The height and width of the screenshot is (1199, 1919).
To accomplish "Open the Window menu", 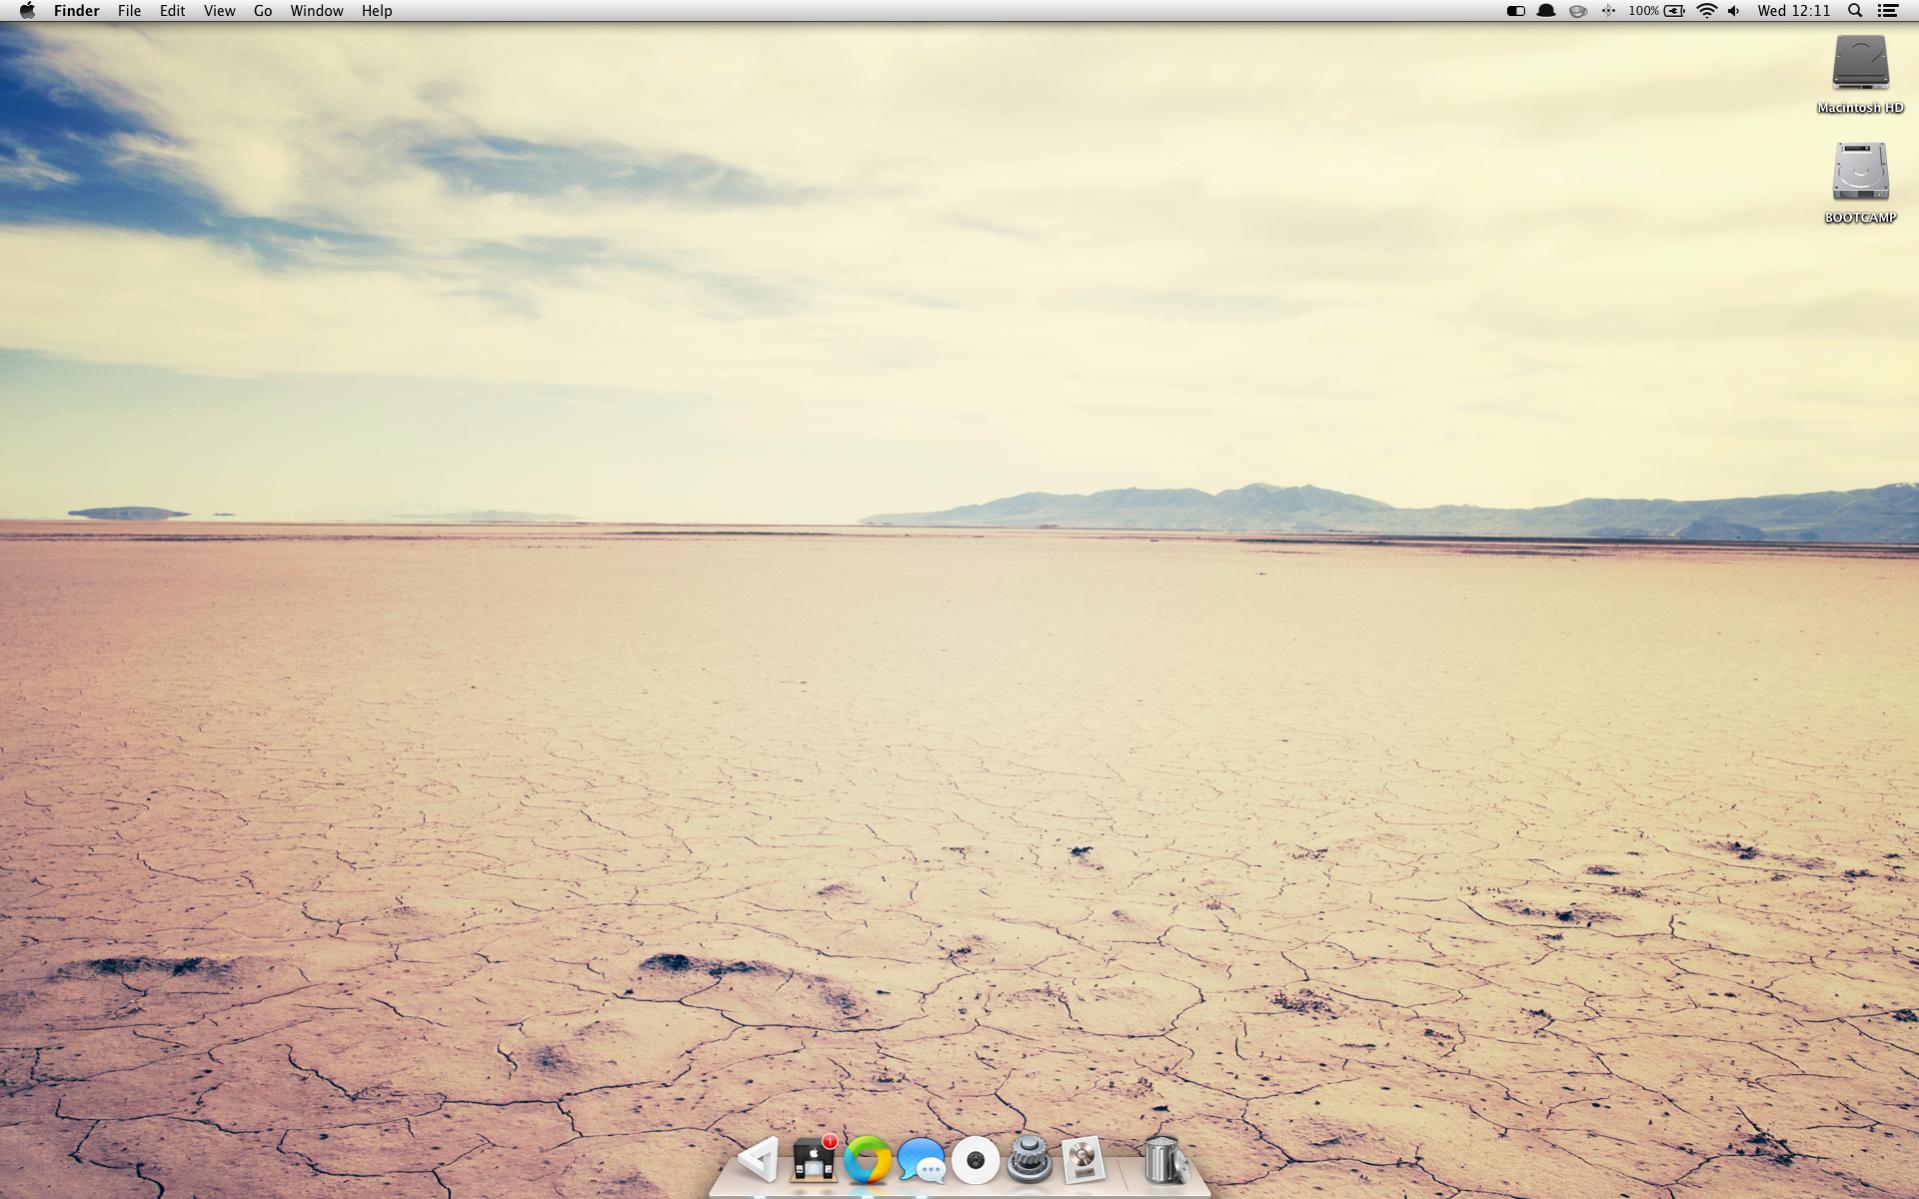I will point(316,11).
